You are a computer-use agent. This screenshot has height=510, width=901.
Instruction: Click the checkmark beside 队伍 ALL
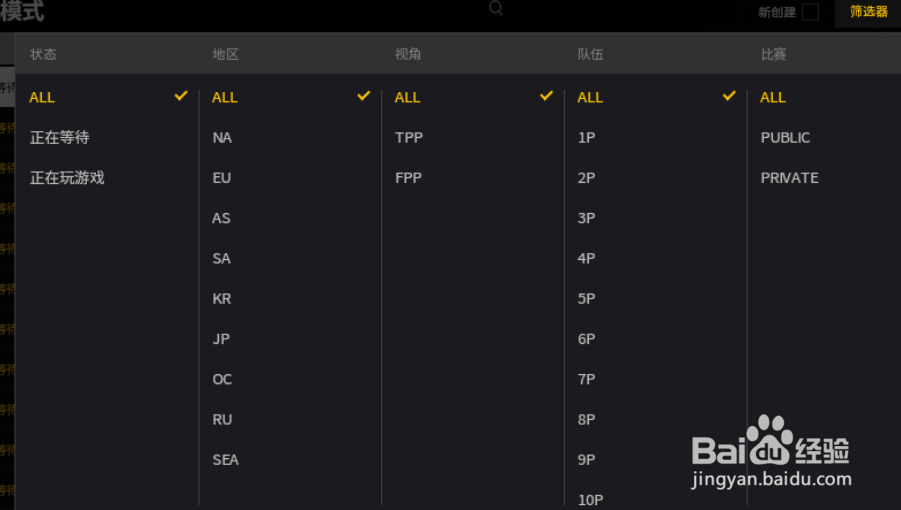click(x=729, y=96)
